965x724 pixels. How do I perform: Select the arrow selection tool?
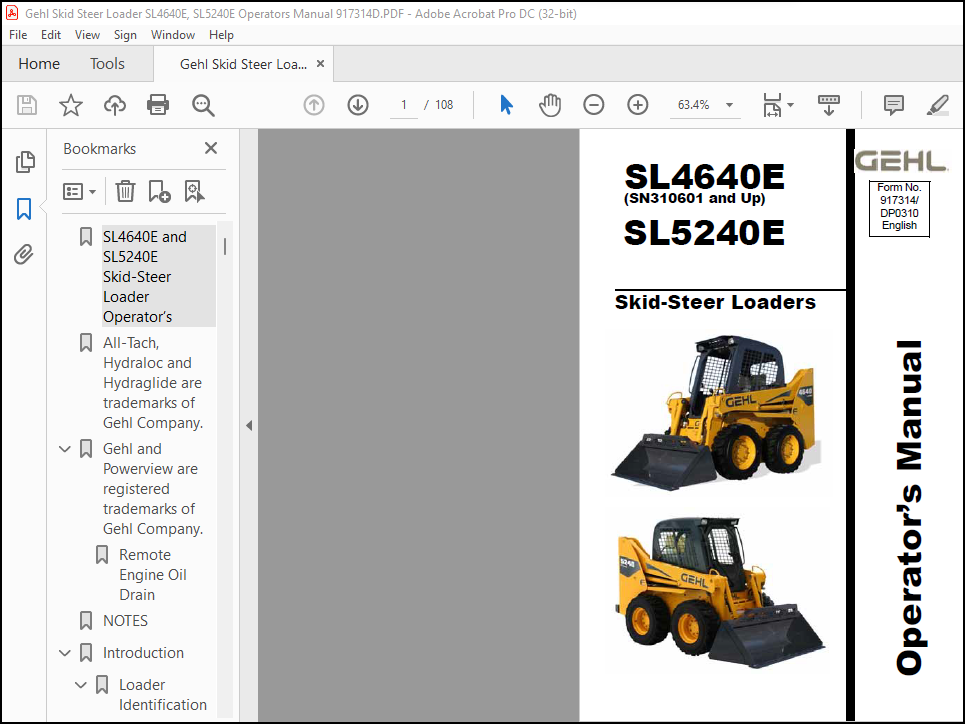pos(507,105)
